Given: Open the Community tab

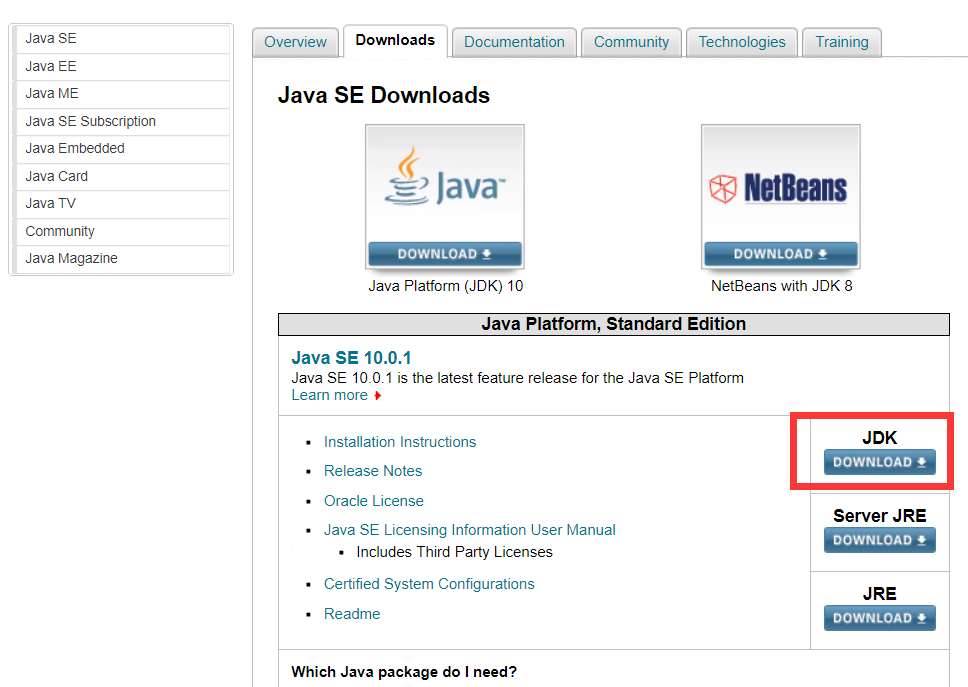Looking at the screenshot, I should (631, 42).
